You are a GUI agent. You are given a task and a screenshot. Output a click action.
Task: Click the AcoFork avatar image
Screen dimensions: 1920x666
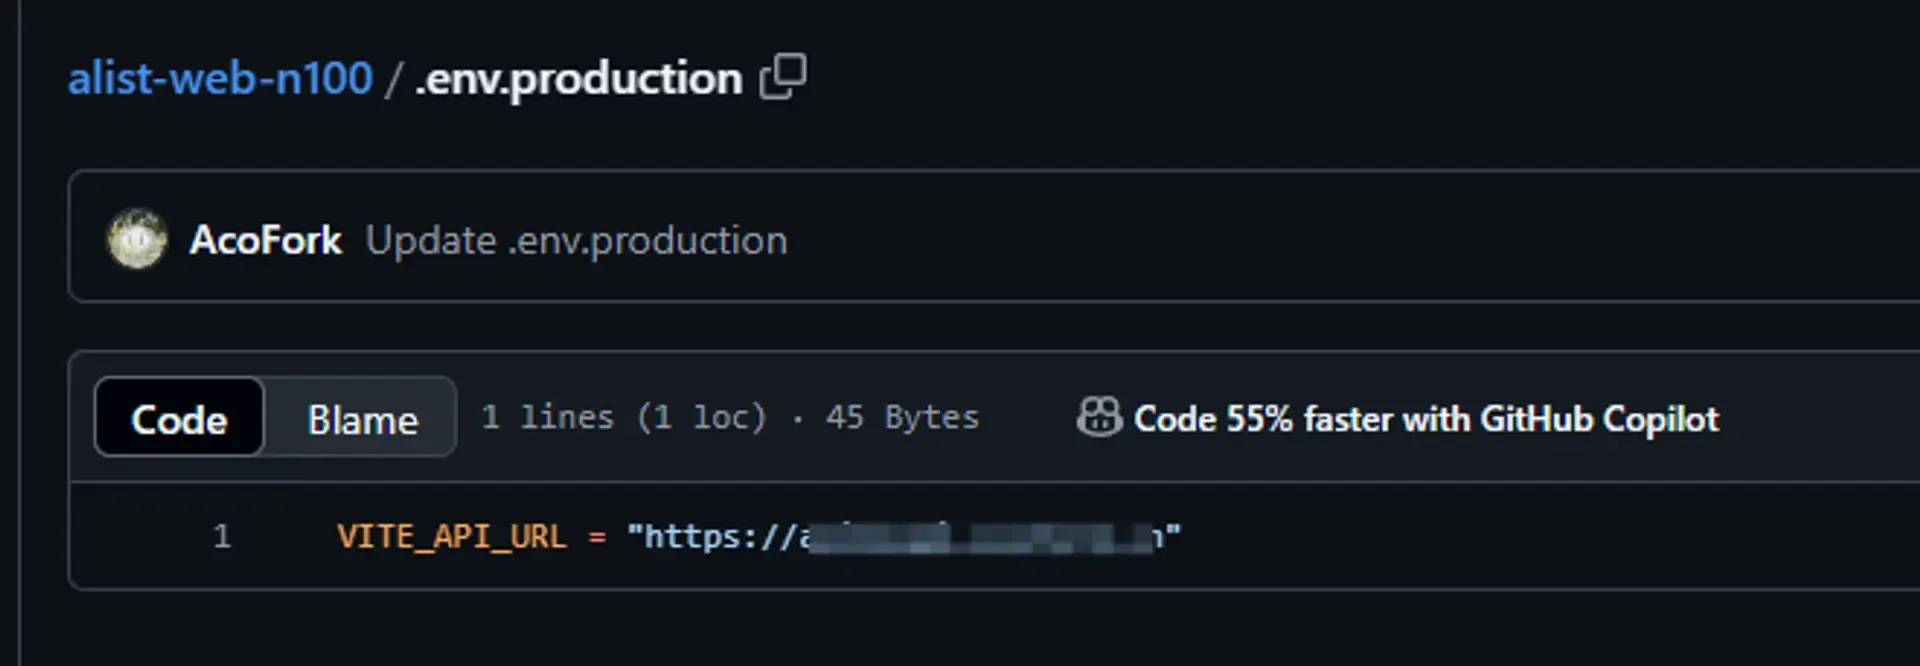pos(137,240)
